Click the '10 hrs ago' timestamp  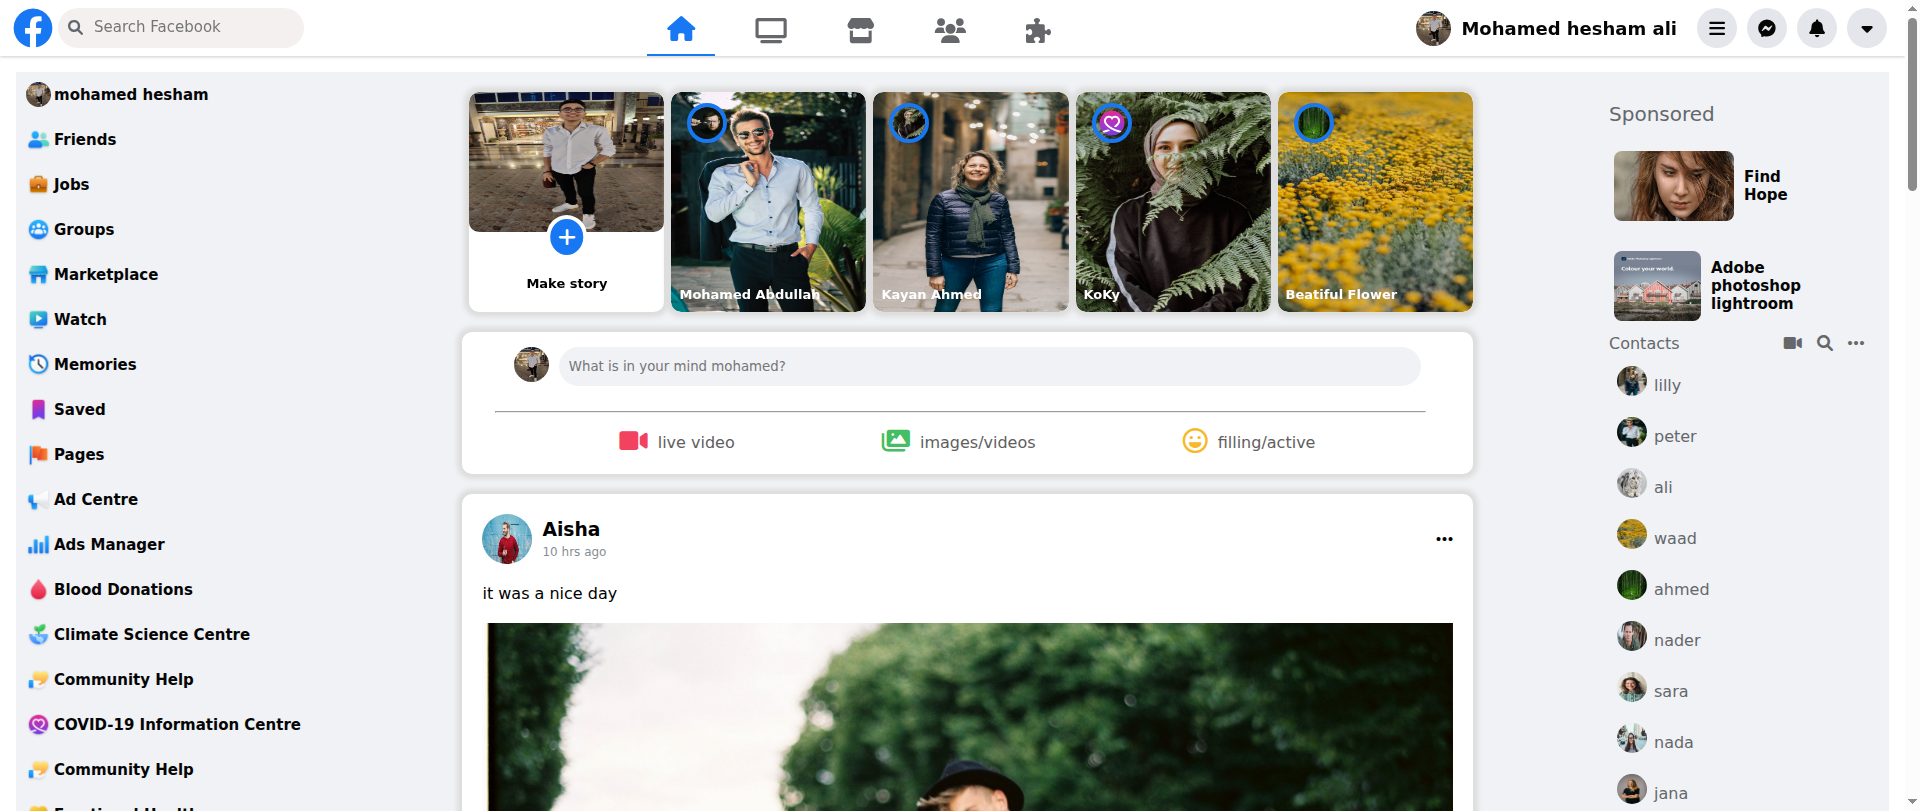click(x=574, y=552)
